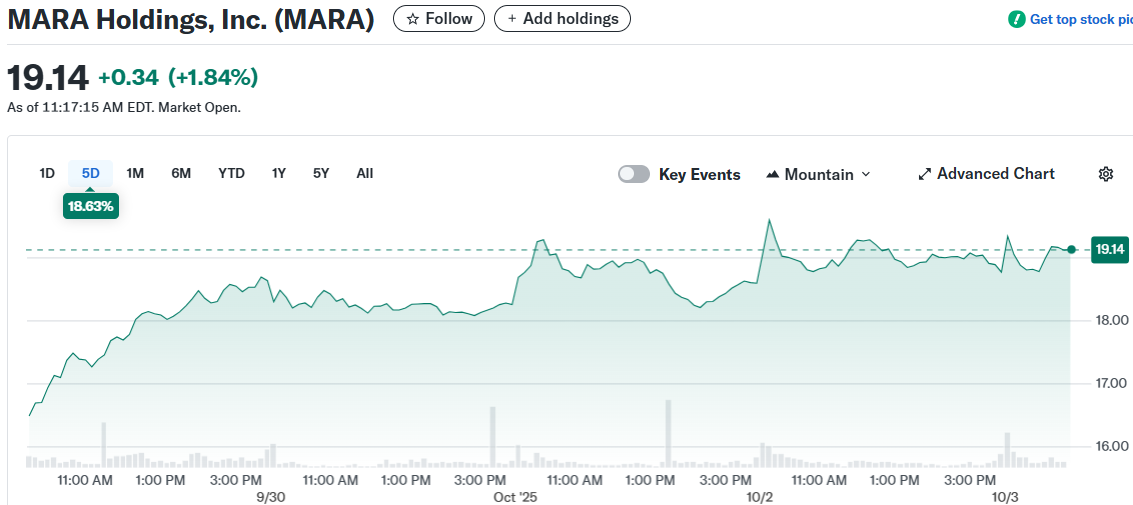
Task: Switch to the 6M range
Action: pyautogui.click(x=181, y=173)
